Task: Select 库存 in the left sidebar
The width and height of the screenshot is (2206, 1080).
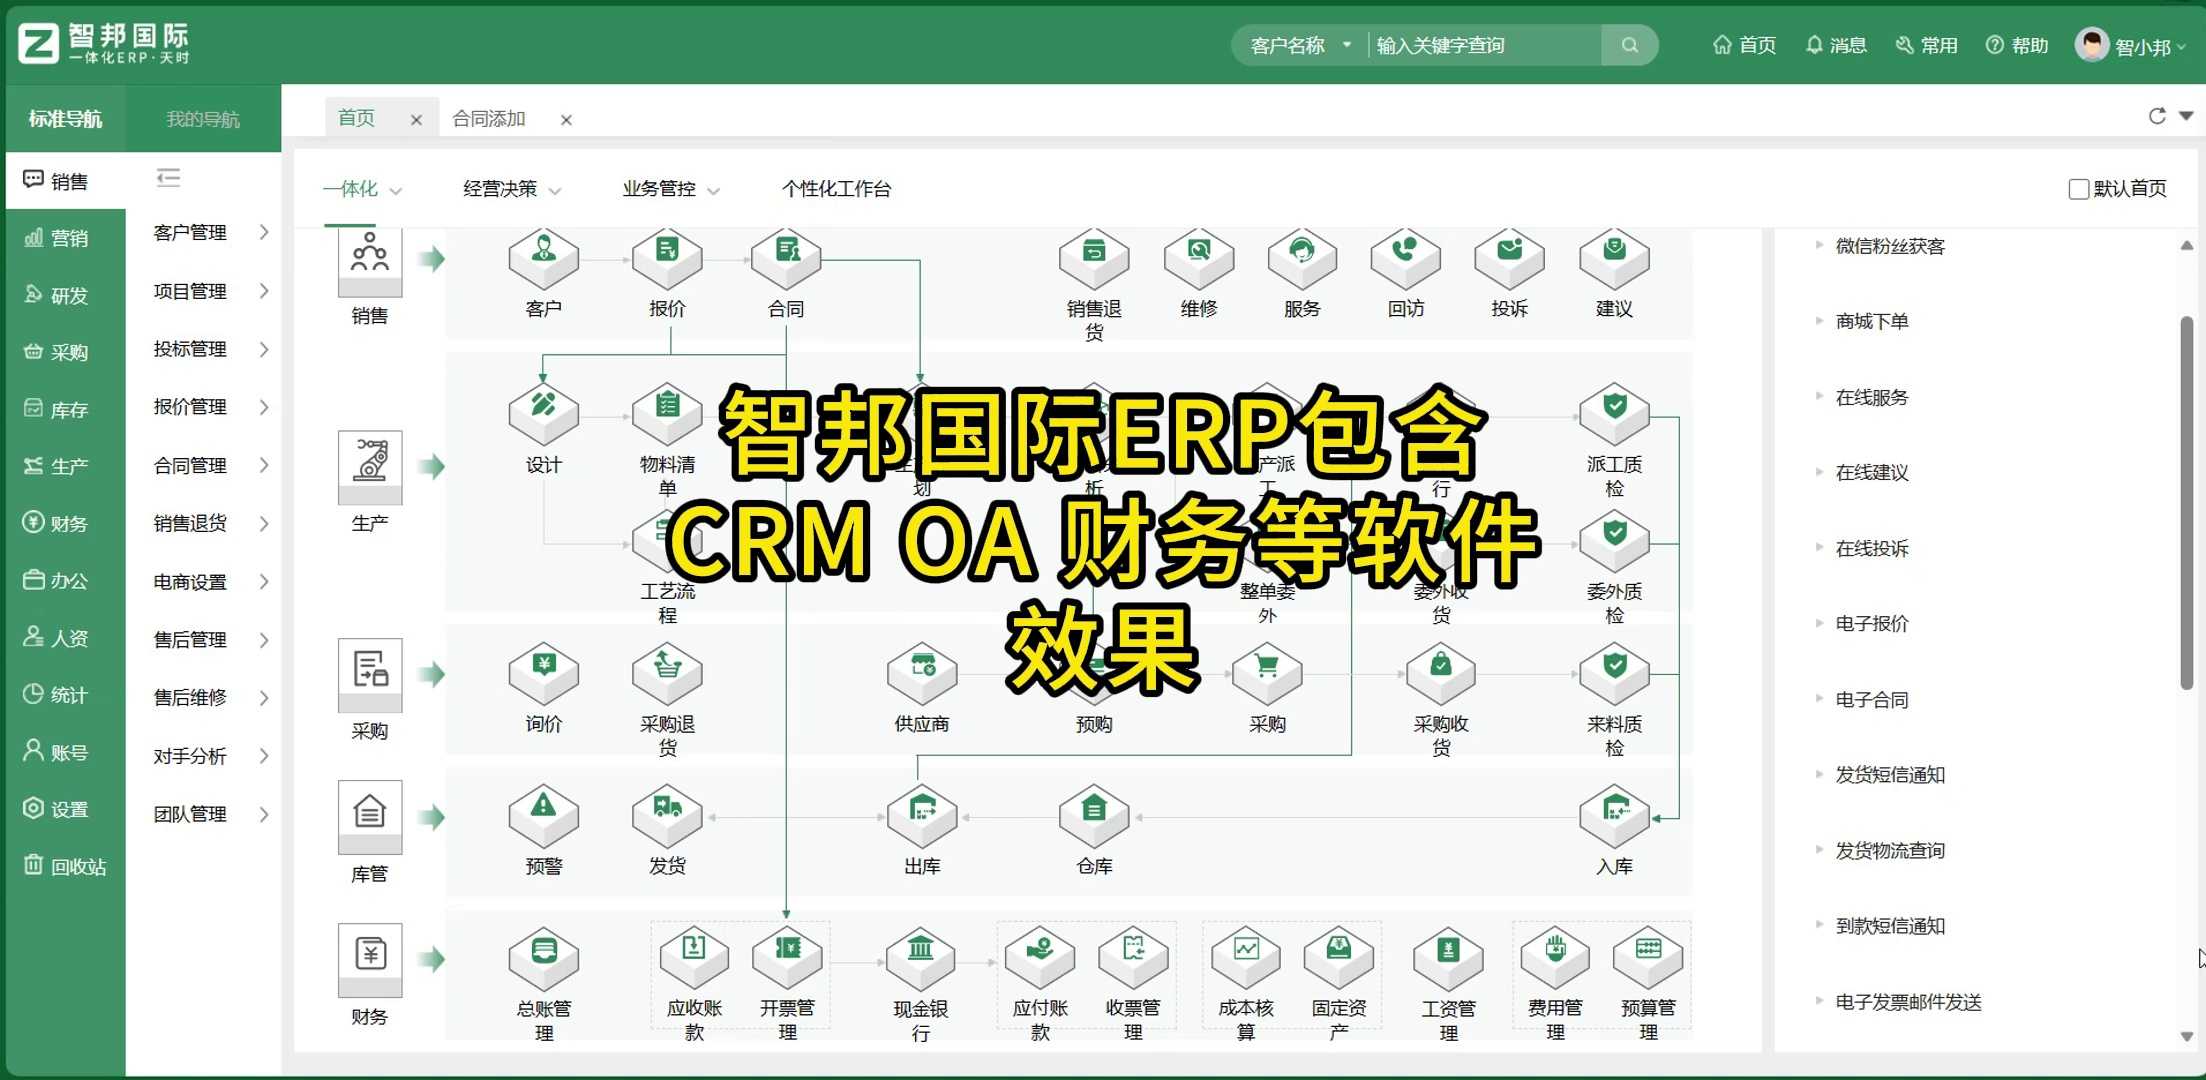Action: [x=66, y=409]
